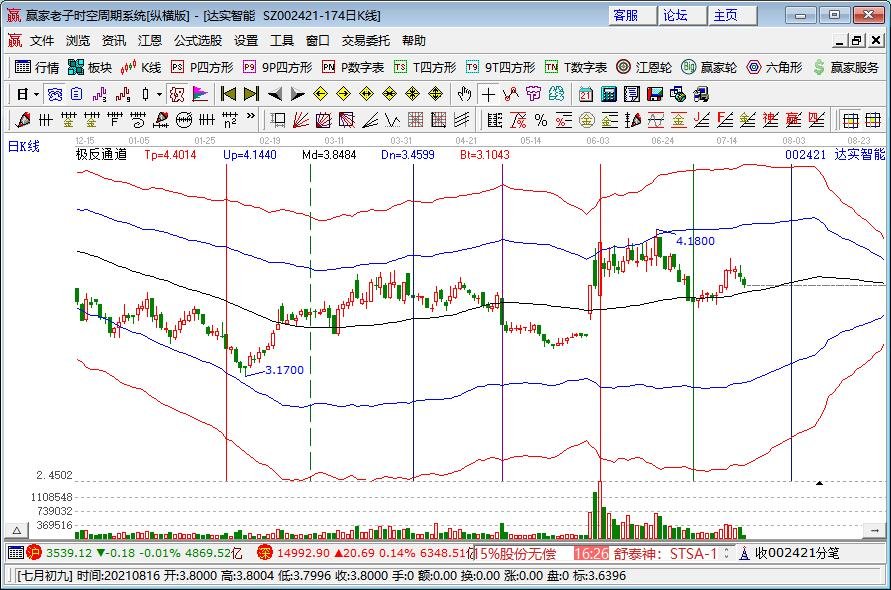Click the 论坛 forum button

point(676,15)
